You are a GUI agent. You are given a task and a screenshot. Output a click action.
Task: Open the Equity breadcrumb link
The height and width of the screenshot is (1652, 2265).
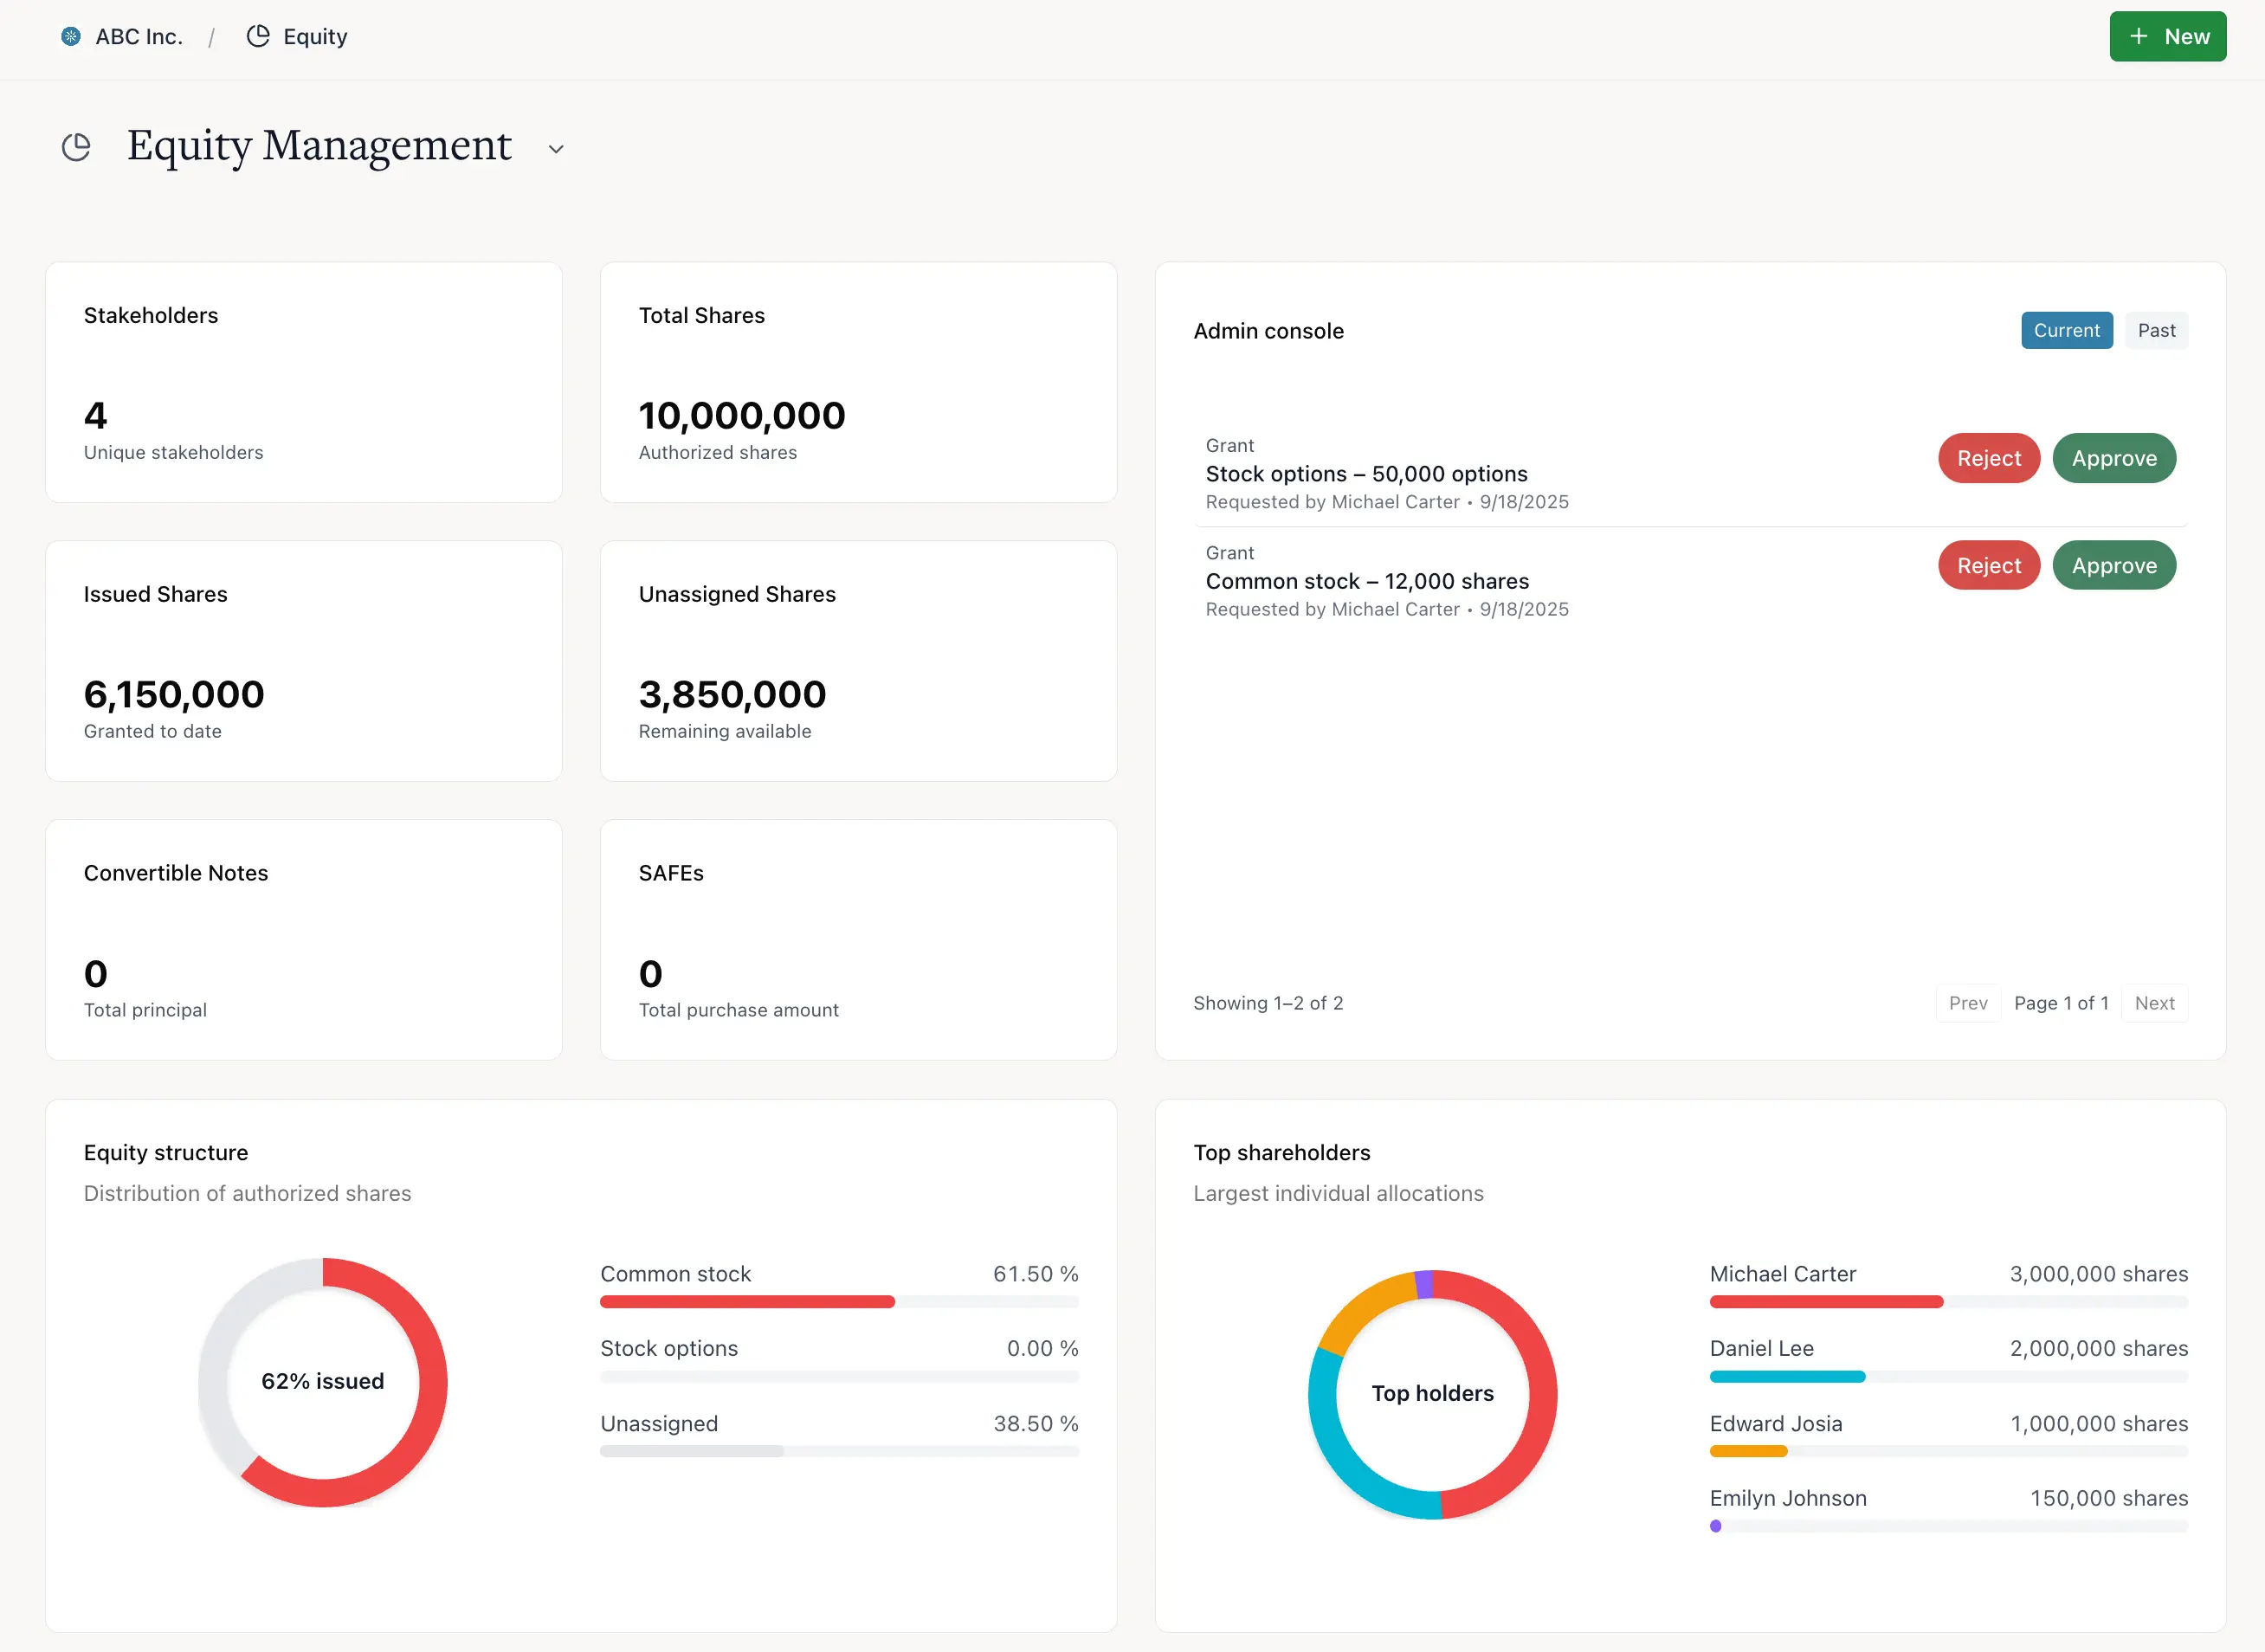coord(315,37)
